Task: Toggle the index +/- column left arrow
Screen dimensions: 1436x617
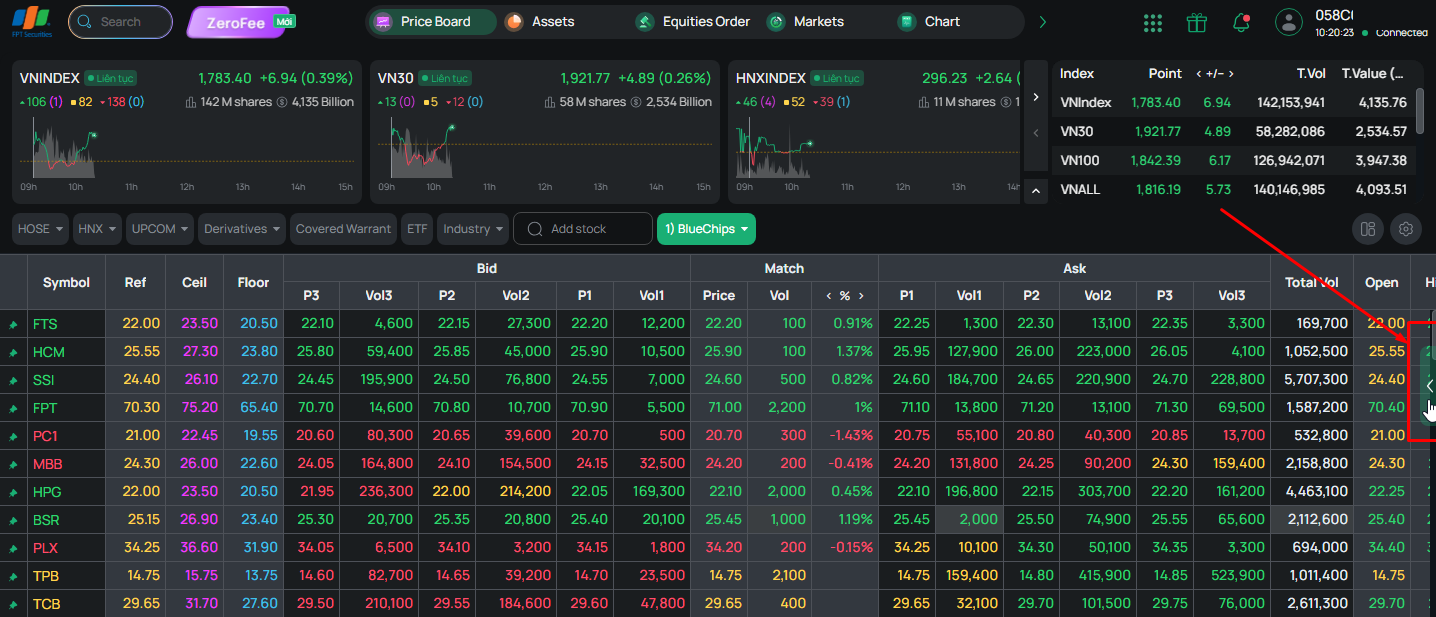Action: click(x=1199, y=74)
